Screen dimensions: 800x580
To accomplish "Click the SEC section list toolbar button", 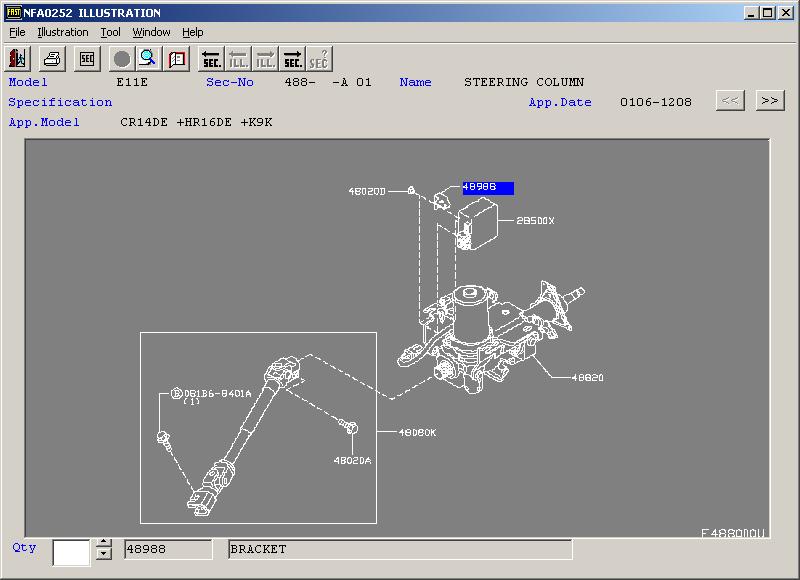I will click(x=87, y=59).
